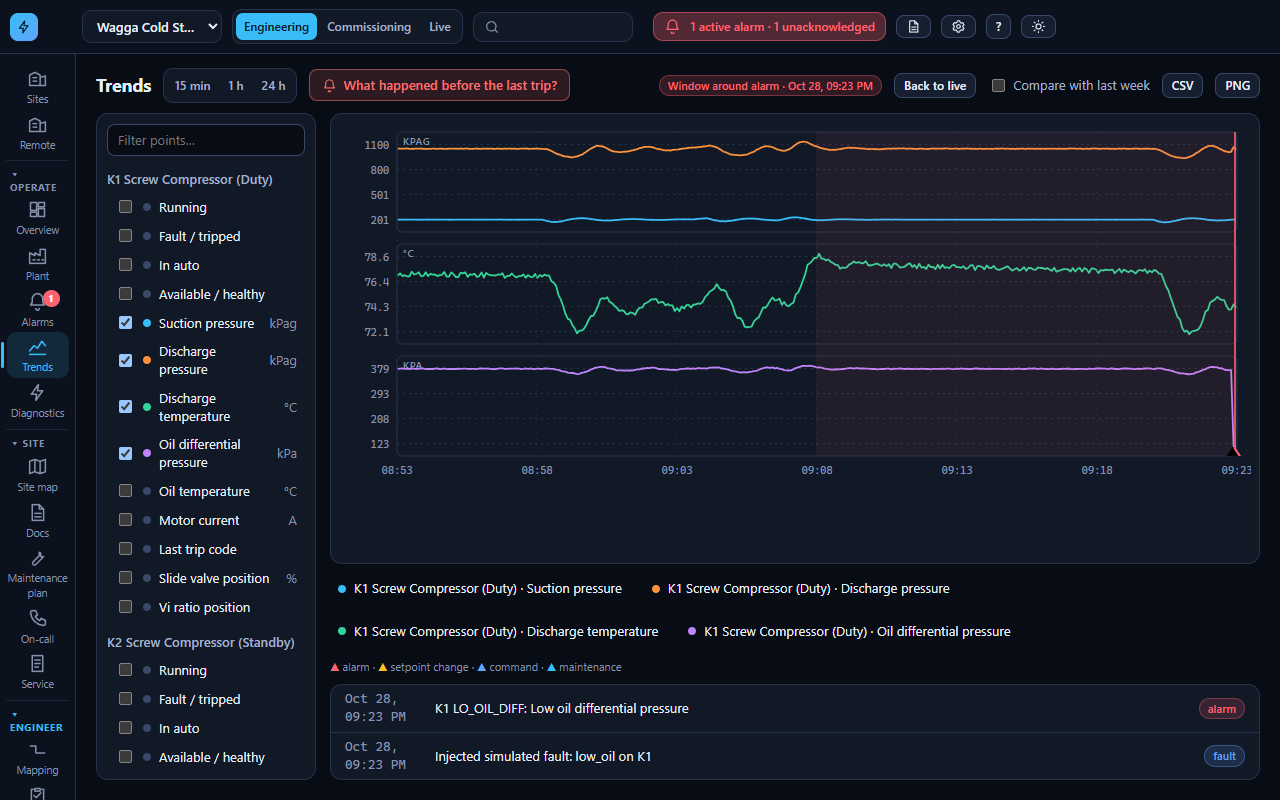Click the active alarm banner button
This screenshot has width=1280, height=800.
coord(770,27)
